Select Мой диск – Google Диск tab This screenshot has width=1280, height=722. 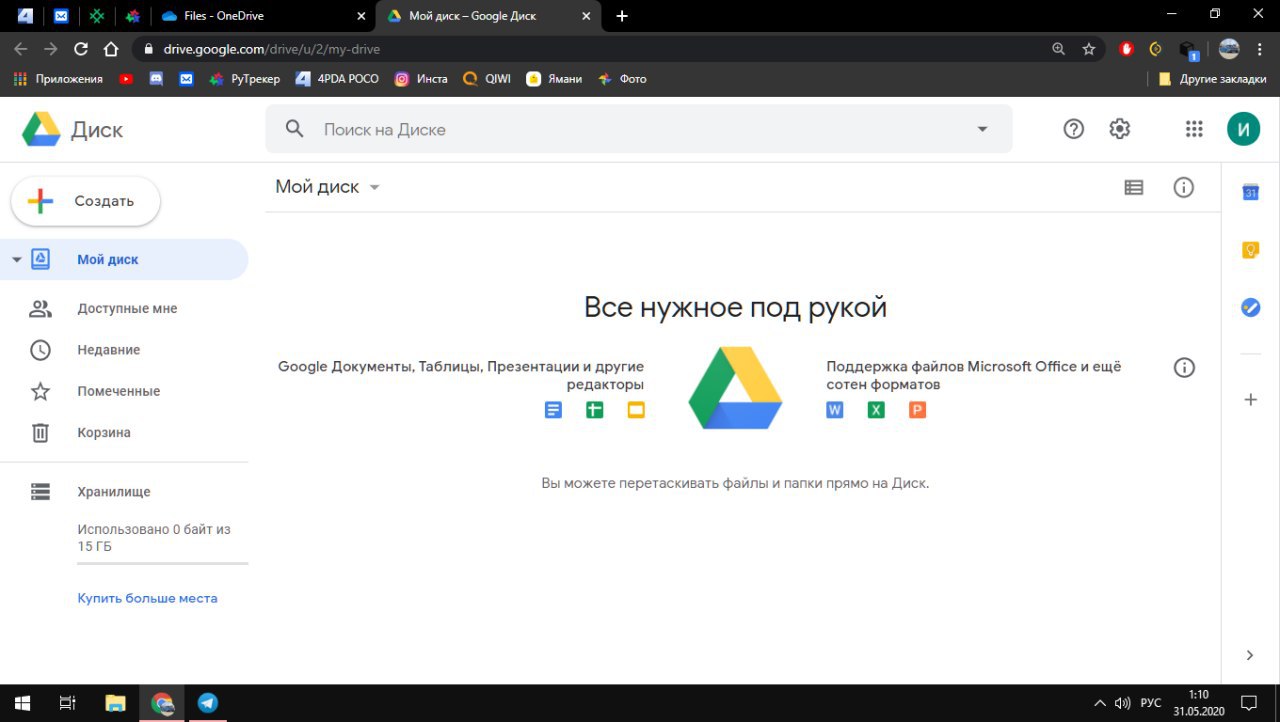489,16
